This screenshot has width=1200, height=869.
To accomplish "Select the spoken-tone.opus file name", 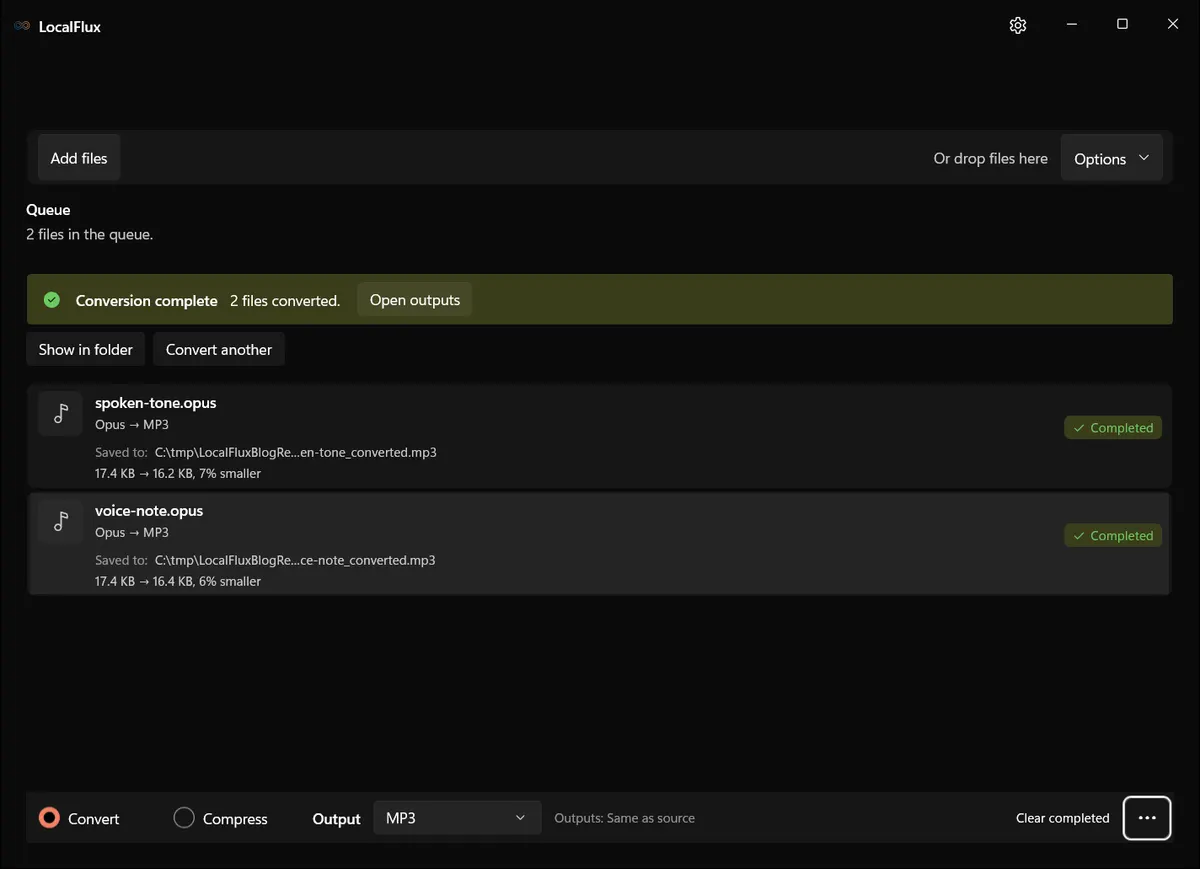I will coord(156,403).
